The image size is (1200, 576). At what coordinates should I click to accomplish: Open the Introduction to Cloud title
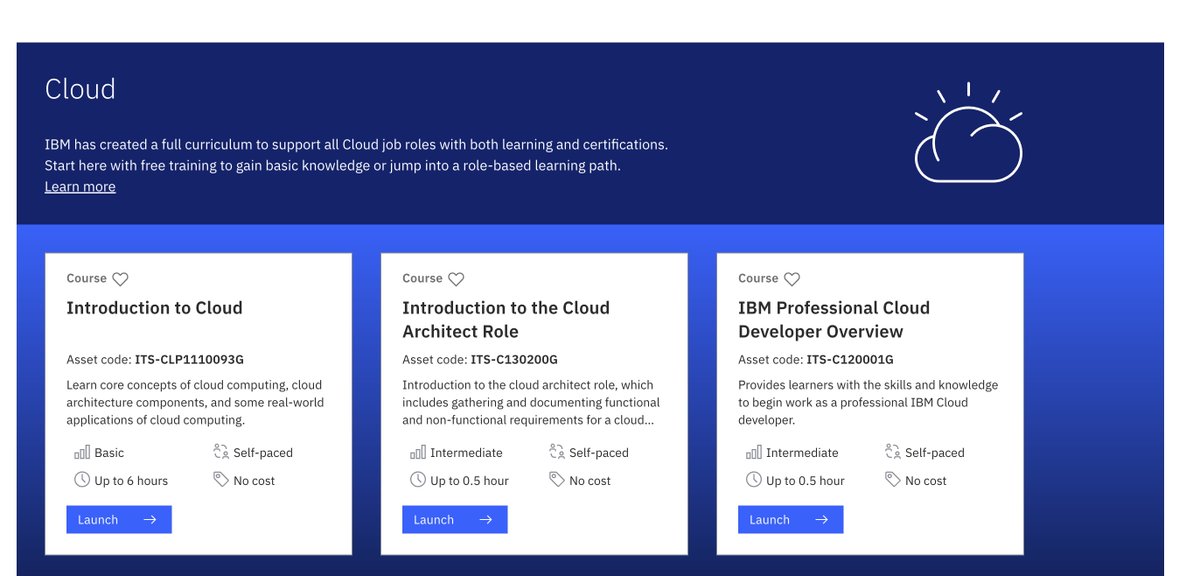coord(155,308)
